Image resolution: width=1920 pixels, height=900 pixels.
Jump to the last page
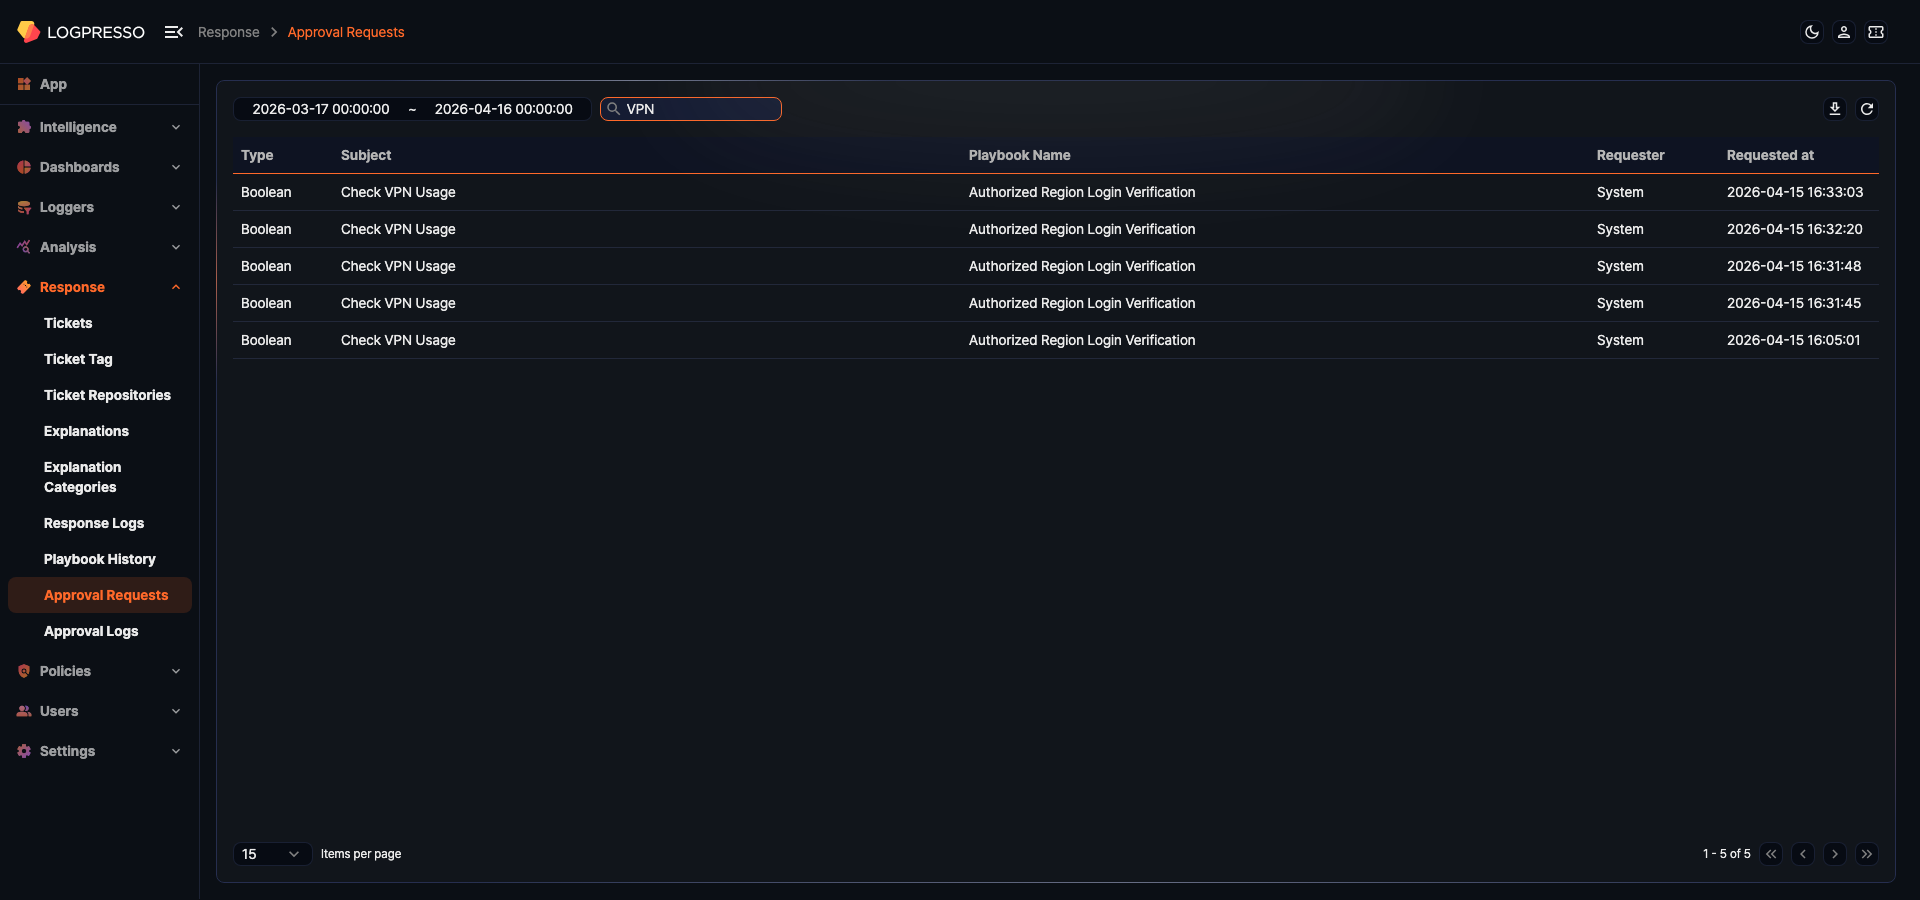click(x=1868, y=854)
